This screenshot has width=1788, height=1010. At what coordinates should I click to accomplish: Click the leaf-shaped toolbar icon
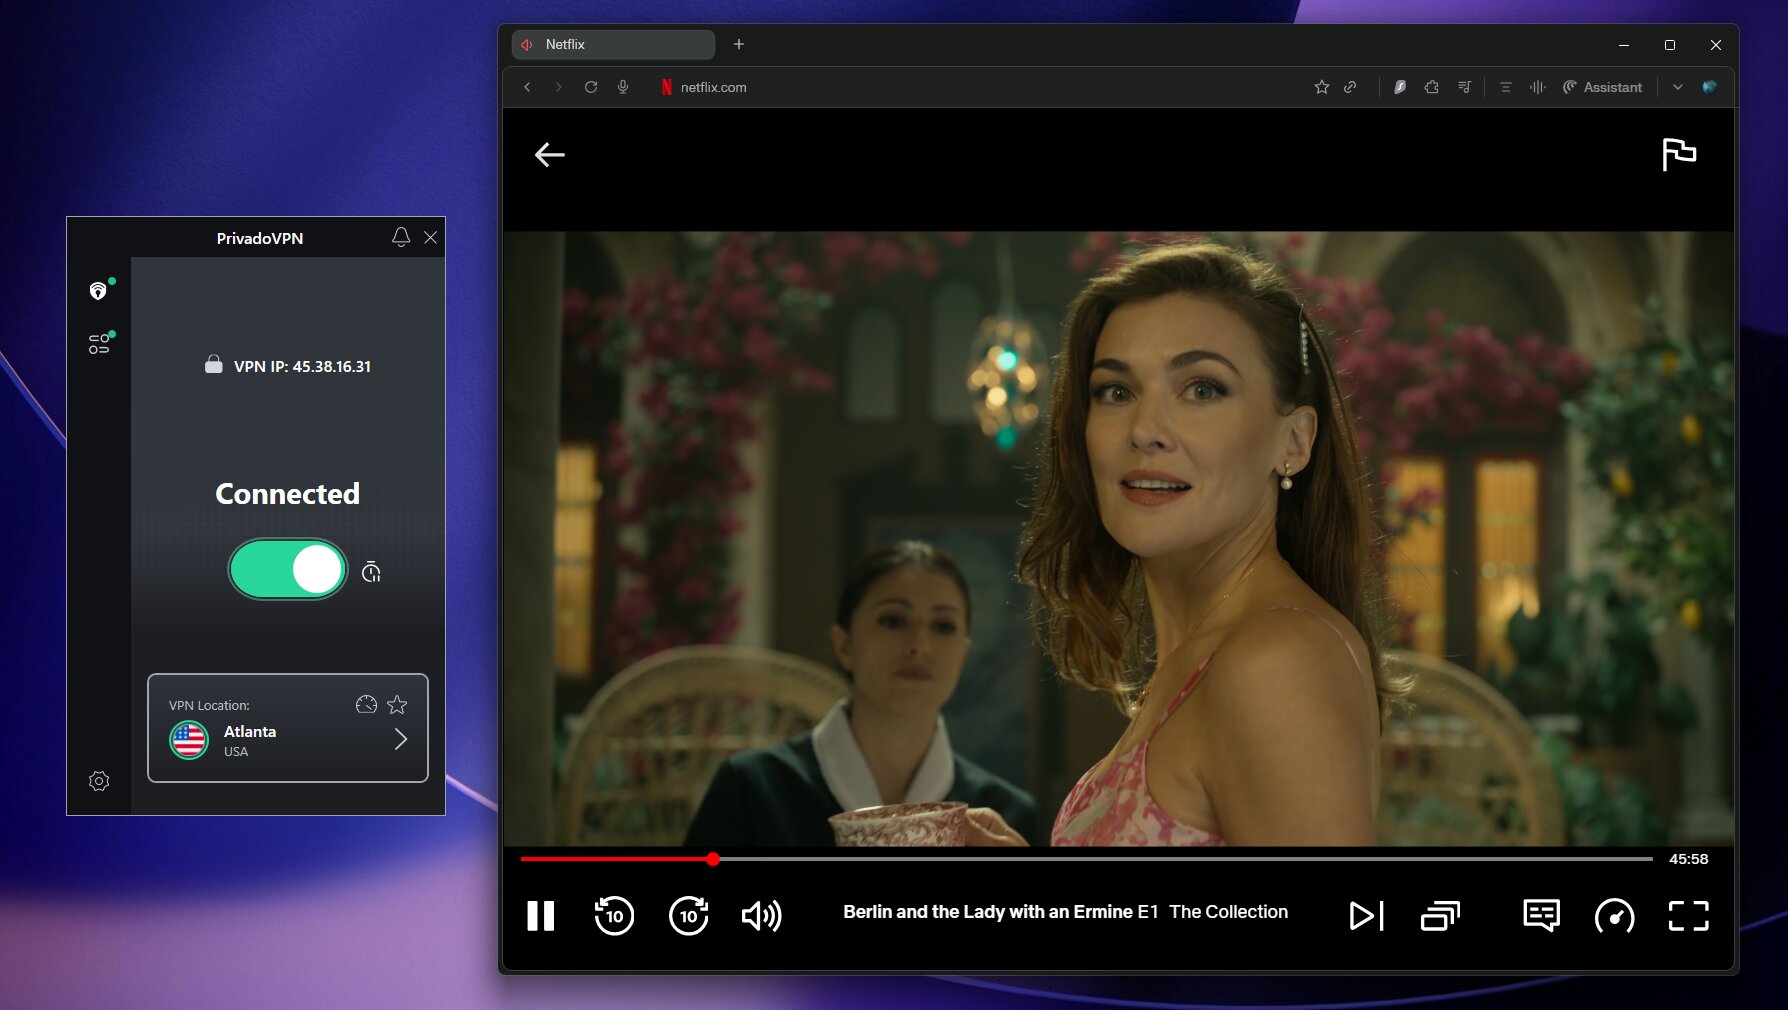pos(1400,87)
